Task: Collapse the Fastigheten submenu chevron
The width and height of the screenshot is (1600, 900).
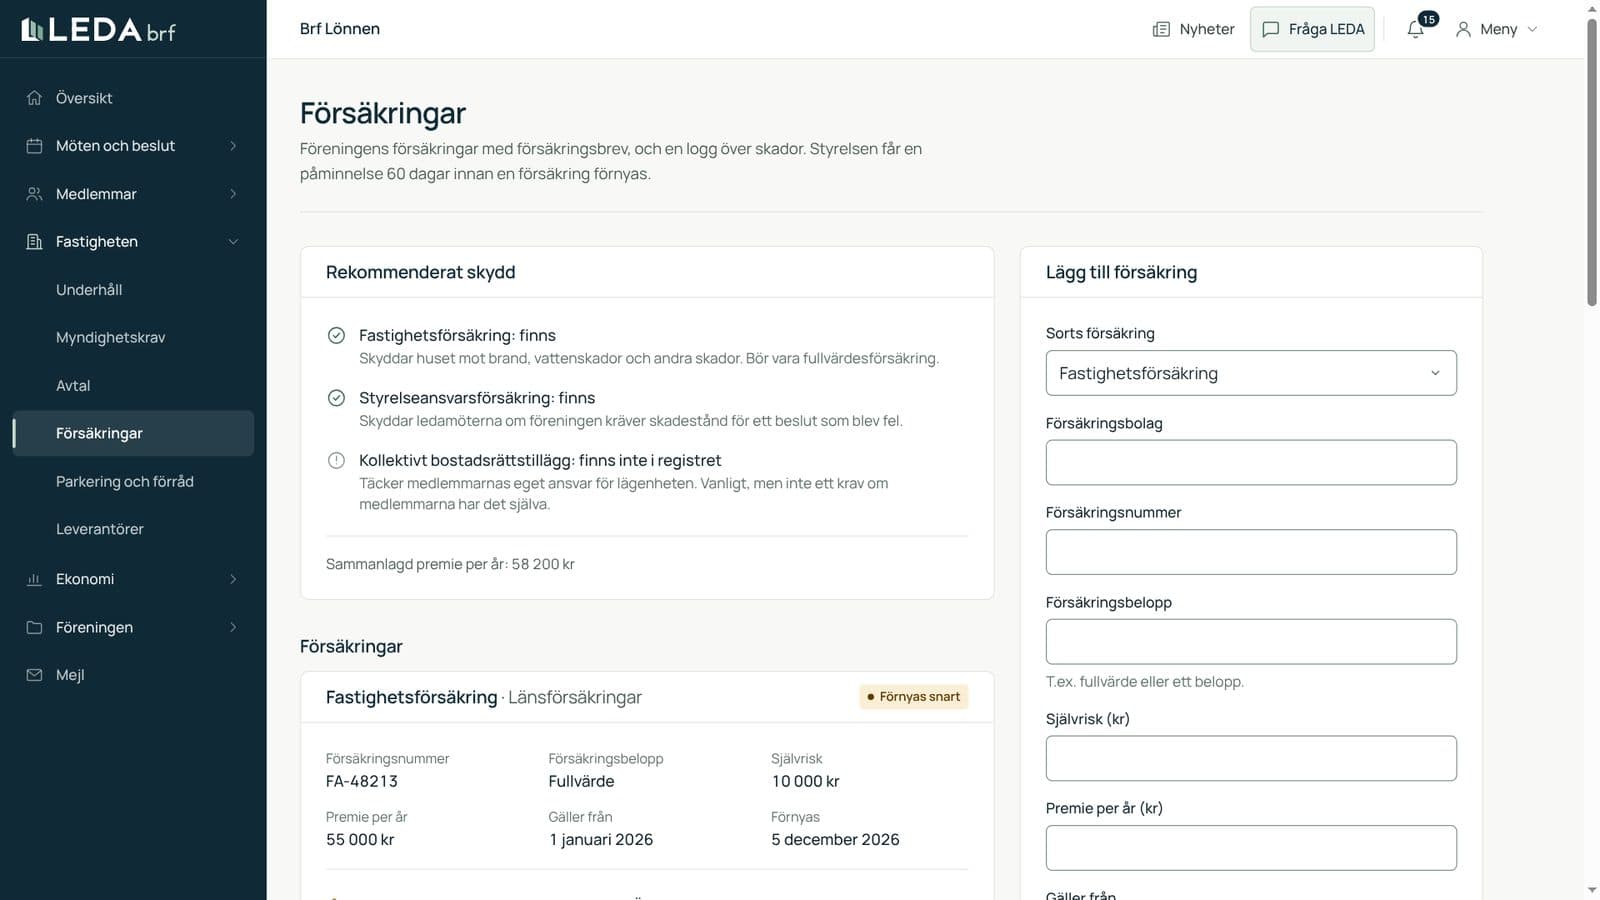Action: pos(233,242)
